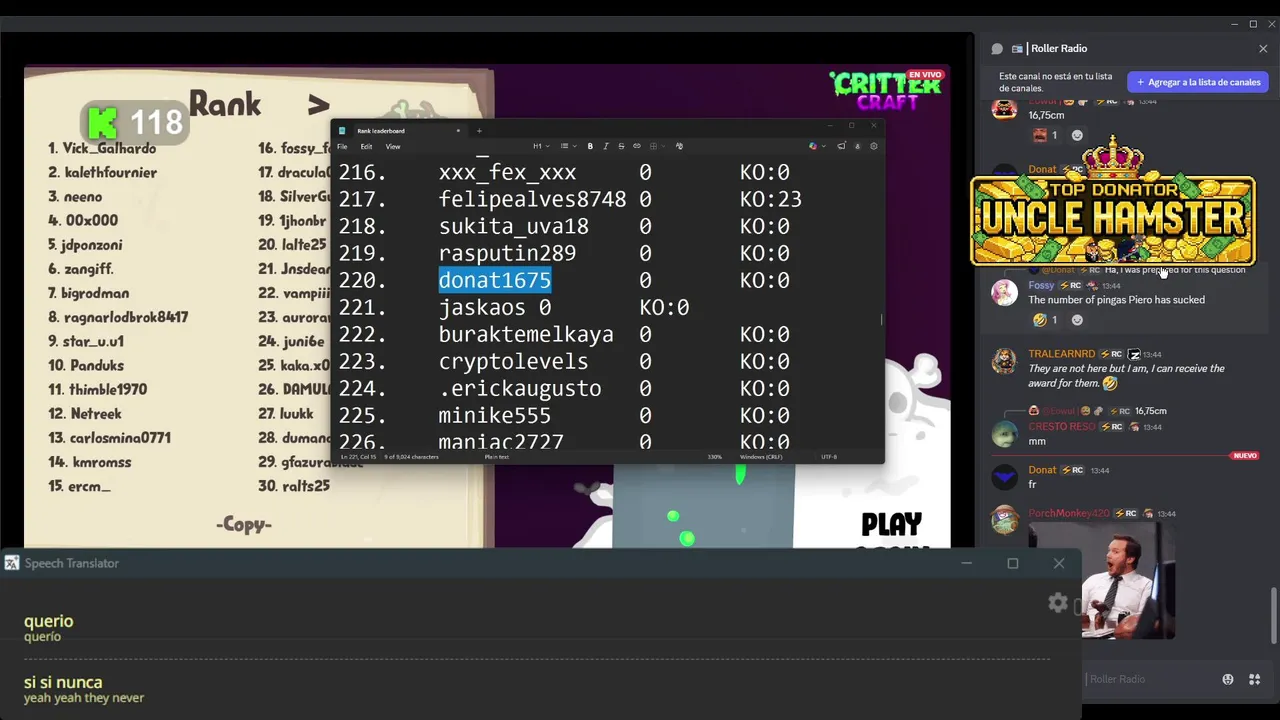Toggle the reaction on the 16,75cm message
The image size is (1280, 720).
click(x=1045, y=135)
